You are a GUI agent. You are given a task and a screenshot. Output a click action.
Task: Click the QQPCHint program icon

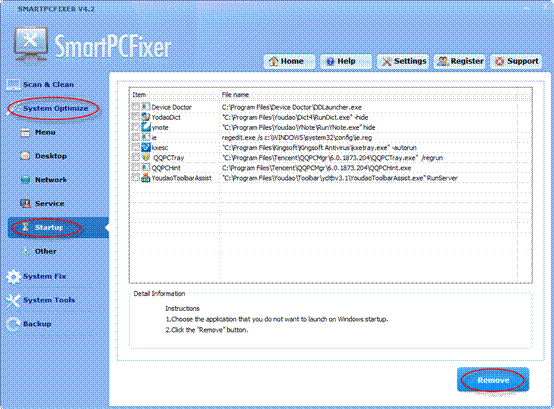pyautogui.click(x=146, y=167)
